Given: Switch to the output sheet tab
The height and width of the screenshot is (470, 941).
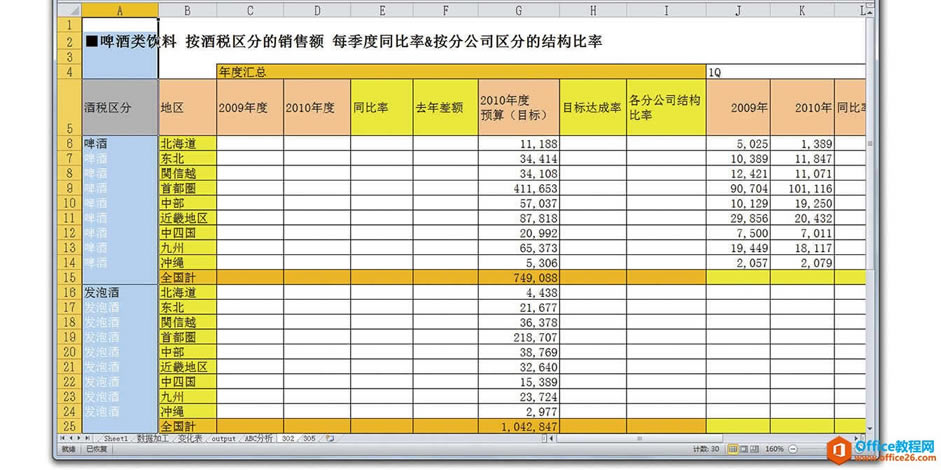Looking at the screenshot, I should (223, 439).
